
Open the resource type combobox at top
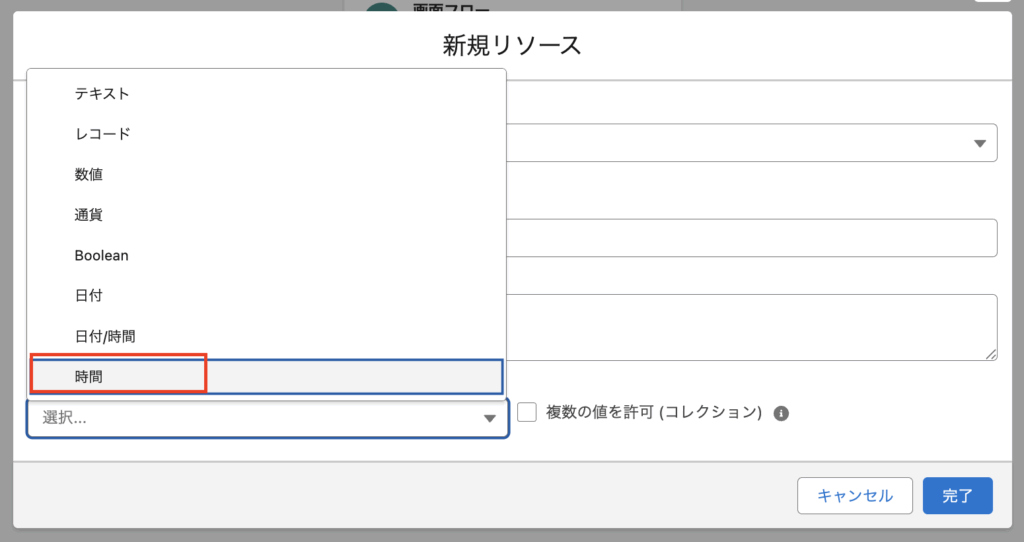pos(750,143)
